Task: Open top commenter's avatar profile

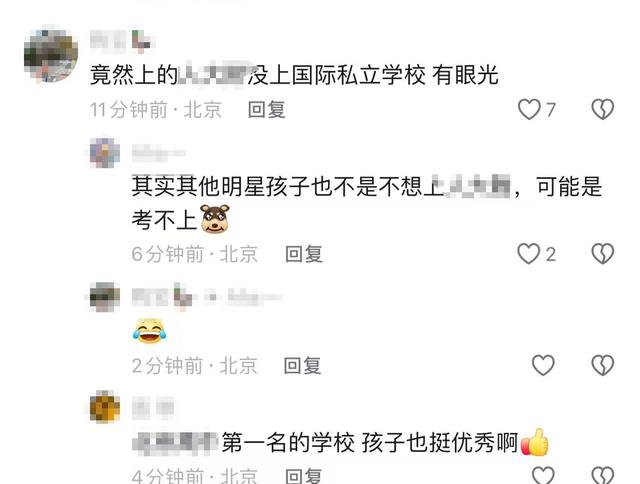Action: click(51, 55)
